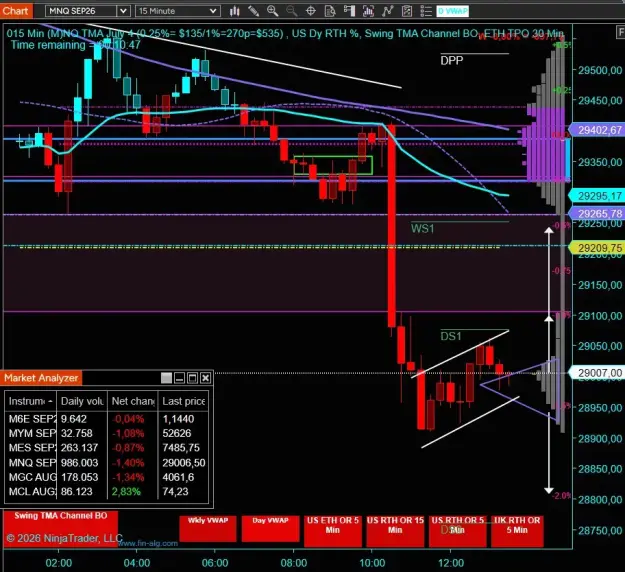Select the DS1 support label
625x572 pixels.
[x=451, y=336]
